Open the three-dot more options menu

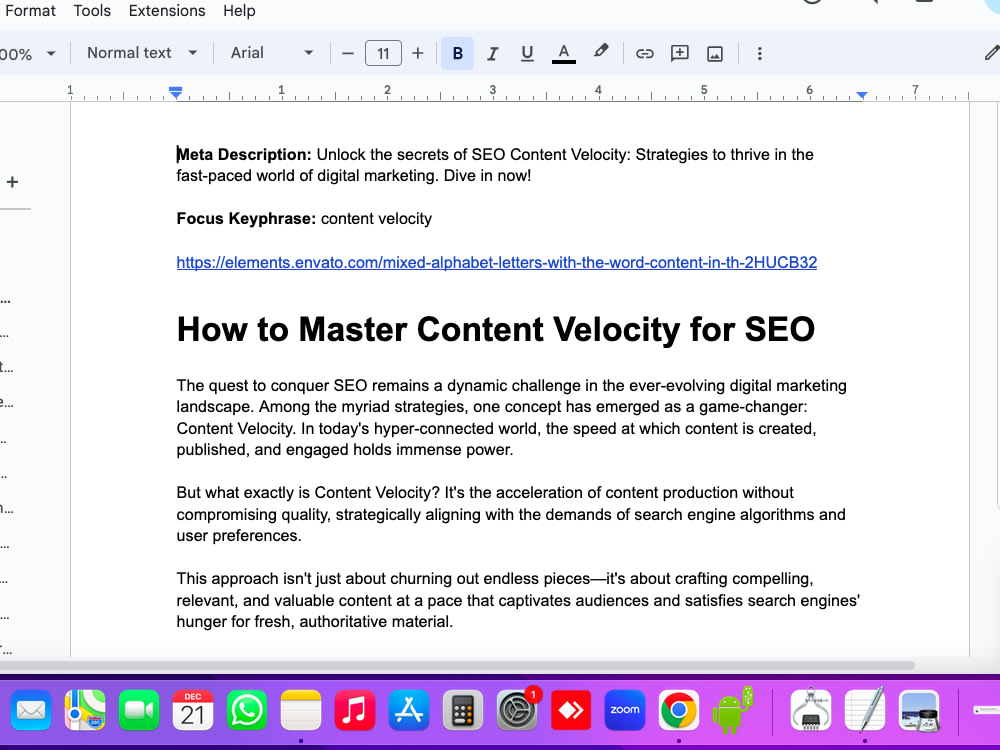760,54
